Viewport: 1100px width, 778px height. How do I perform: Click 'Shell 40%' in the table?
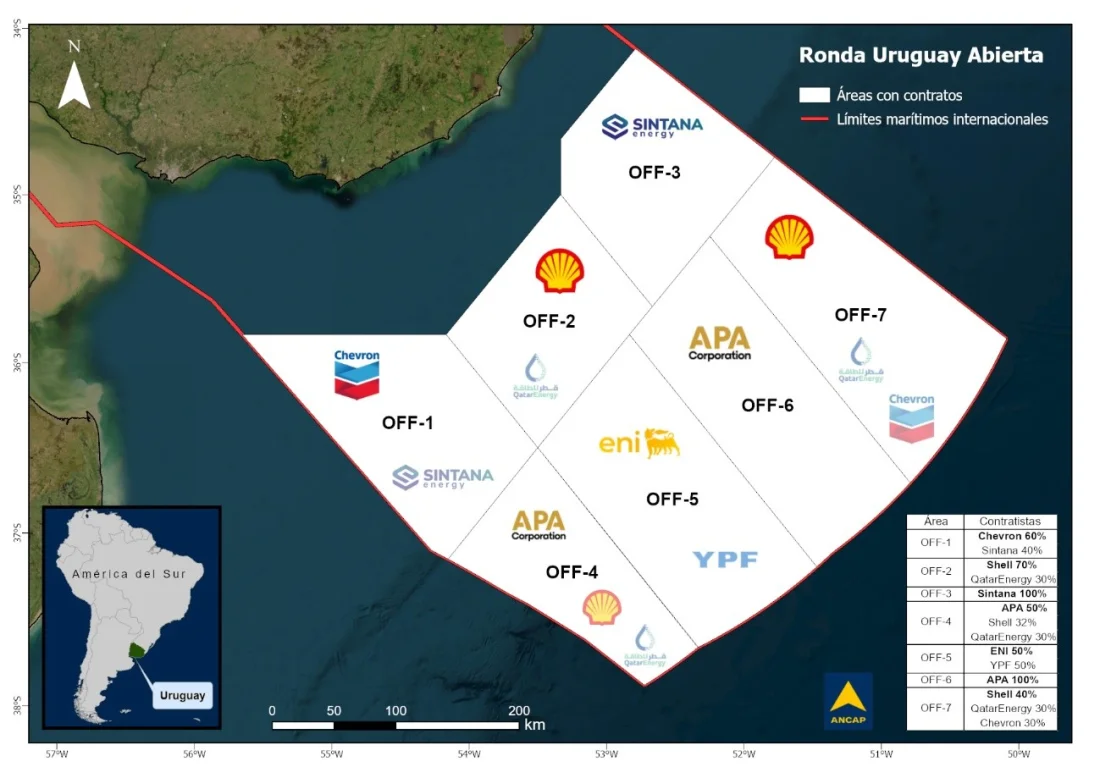click(x=1012, y=694)
